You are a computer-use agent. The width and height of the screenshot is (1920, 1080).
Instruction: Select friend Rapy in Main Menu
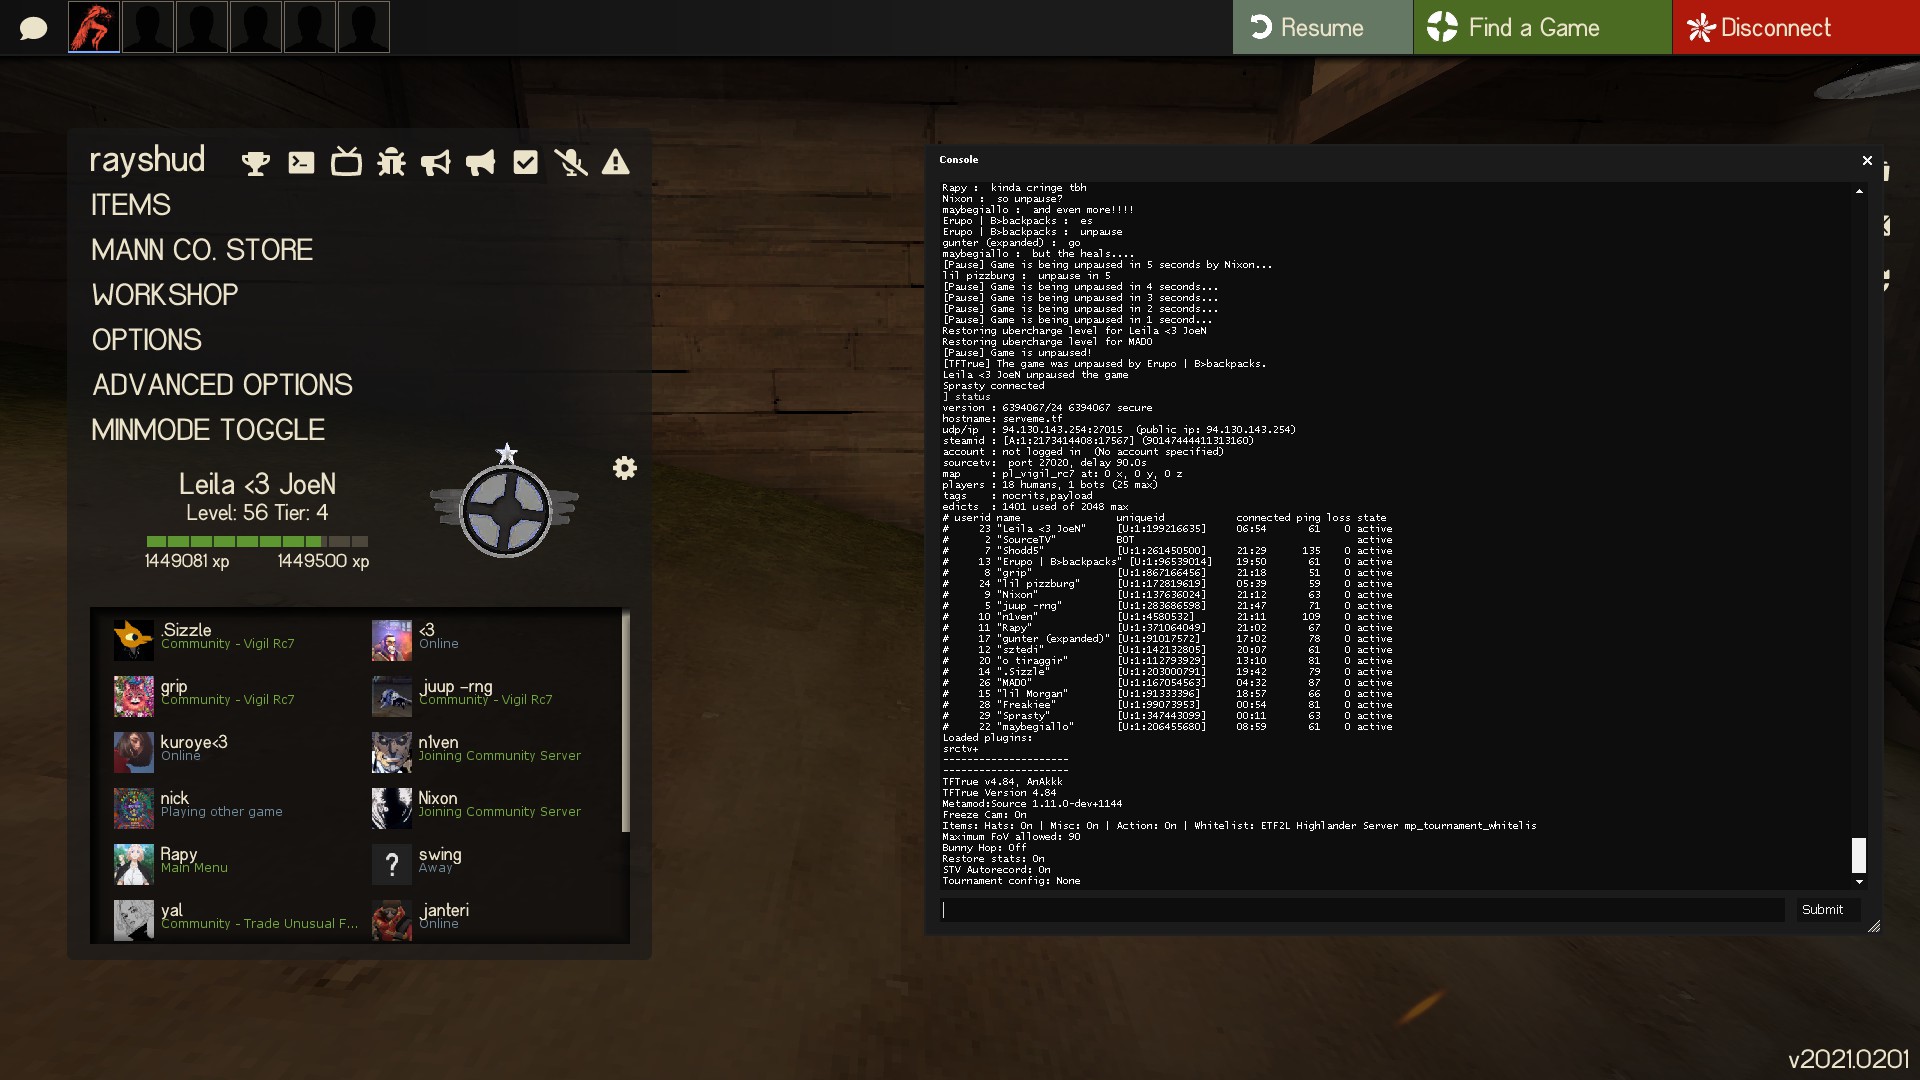click(x=235, y=863)
